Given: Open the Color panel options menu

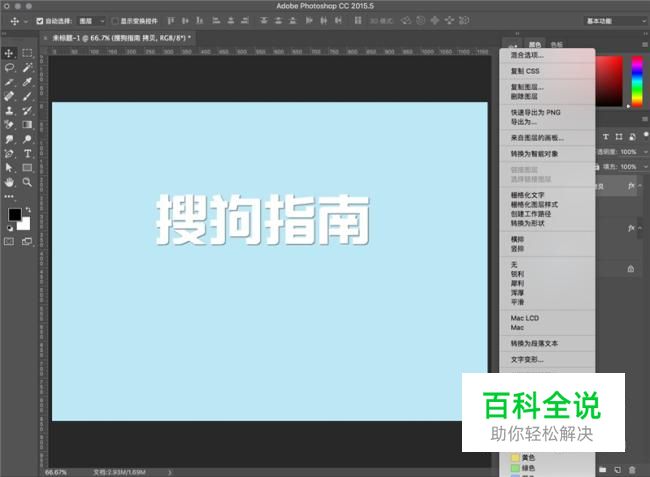Looking at the screenshot, I should (645, 44).
